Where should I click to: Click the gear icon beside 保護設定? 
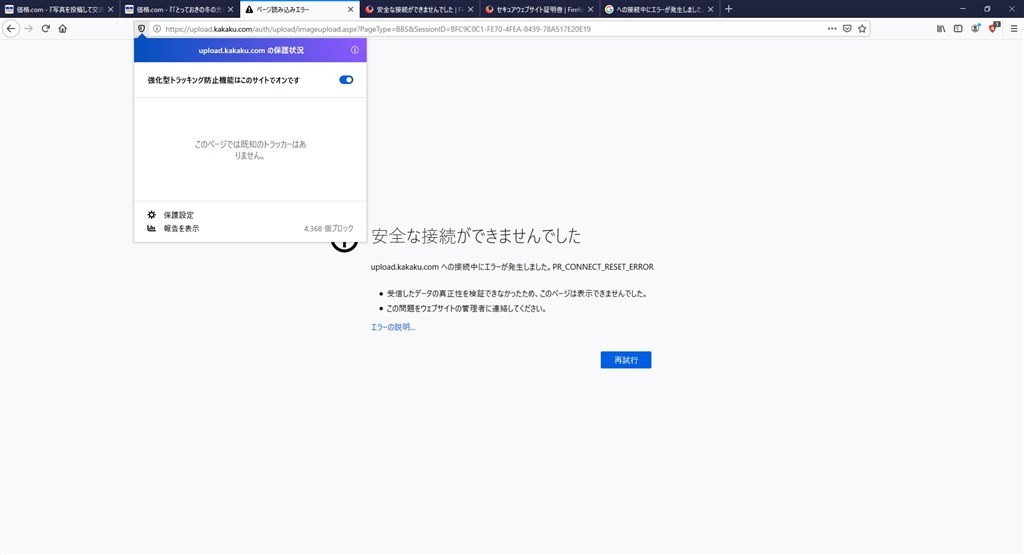pyautogui.click(x=152, y=215)
